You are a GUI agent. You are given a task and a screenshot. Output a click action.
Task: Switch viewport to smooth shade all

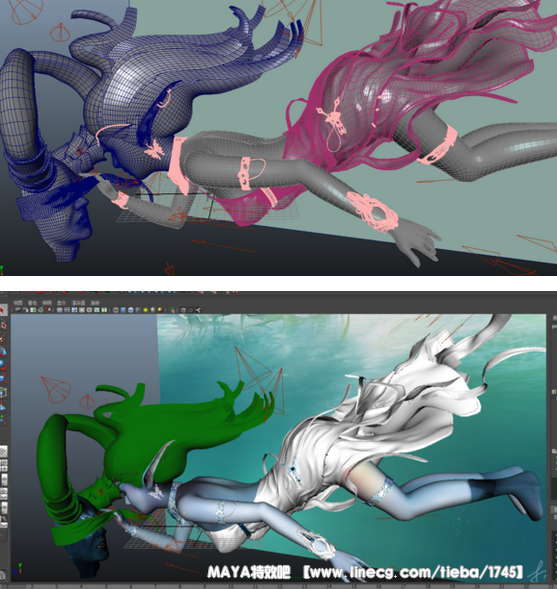tap(123, 310)
